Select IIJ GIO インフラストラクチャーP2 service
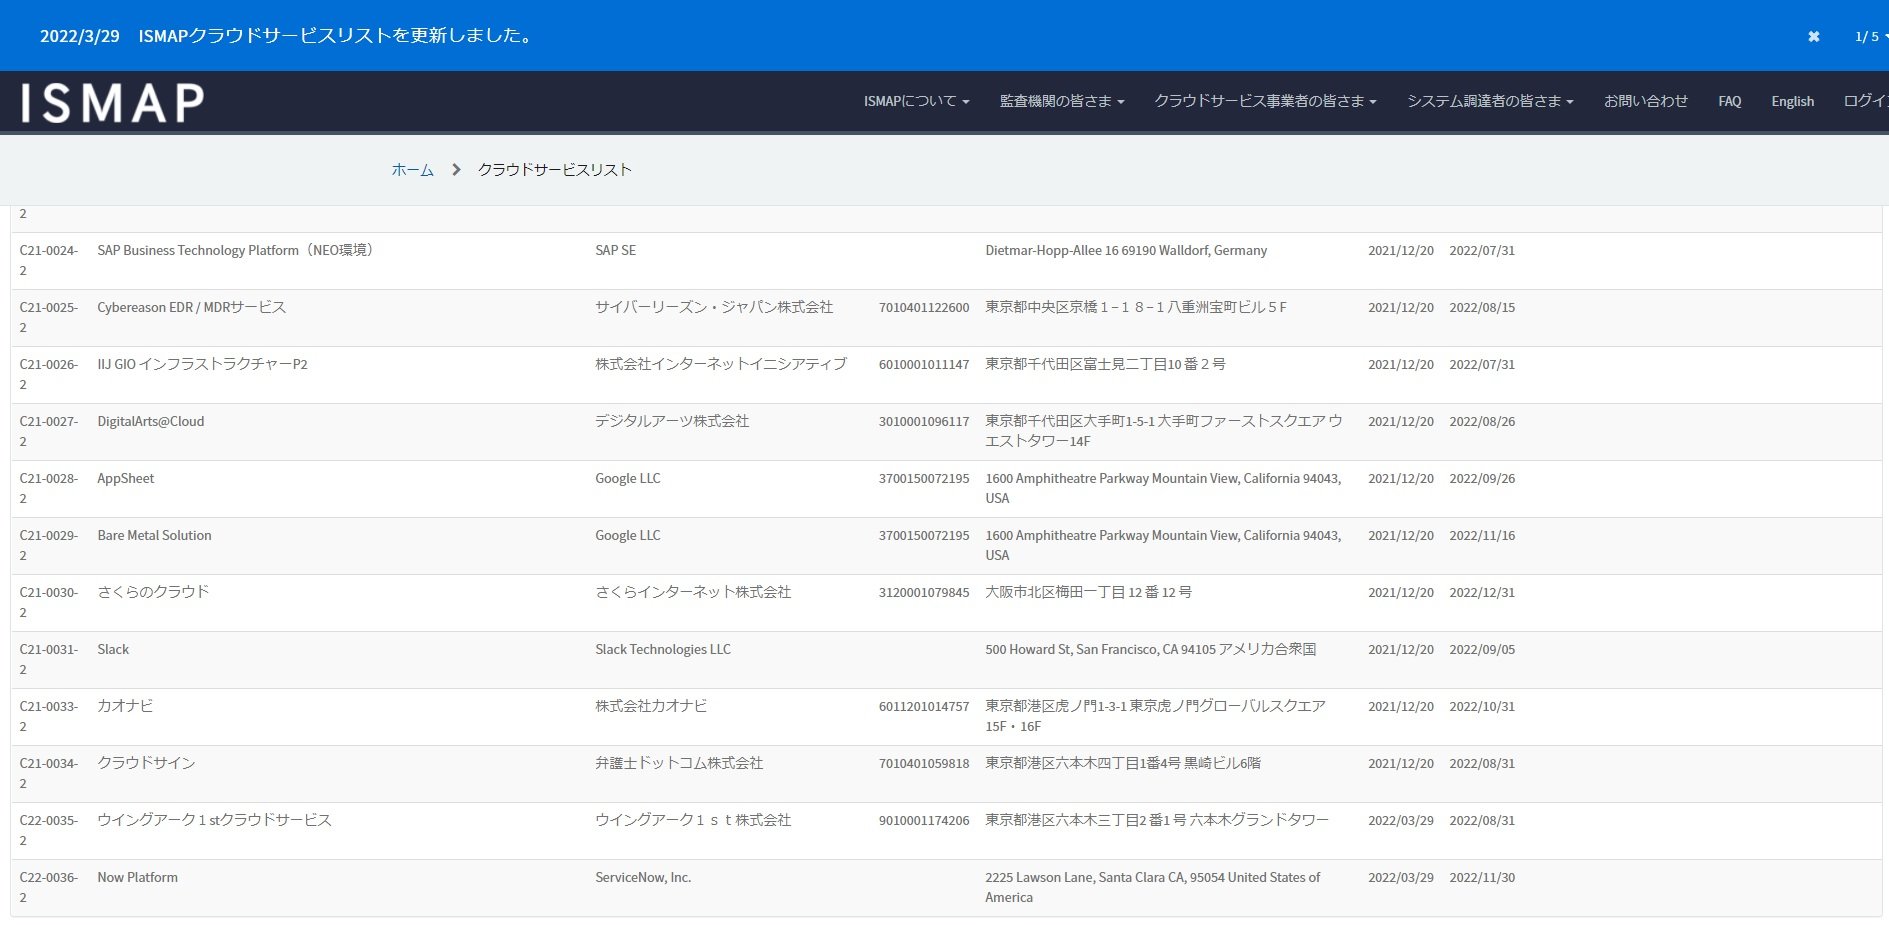The height and width of the screenshot is (925, 1889). [x=202, y=364]
